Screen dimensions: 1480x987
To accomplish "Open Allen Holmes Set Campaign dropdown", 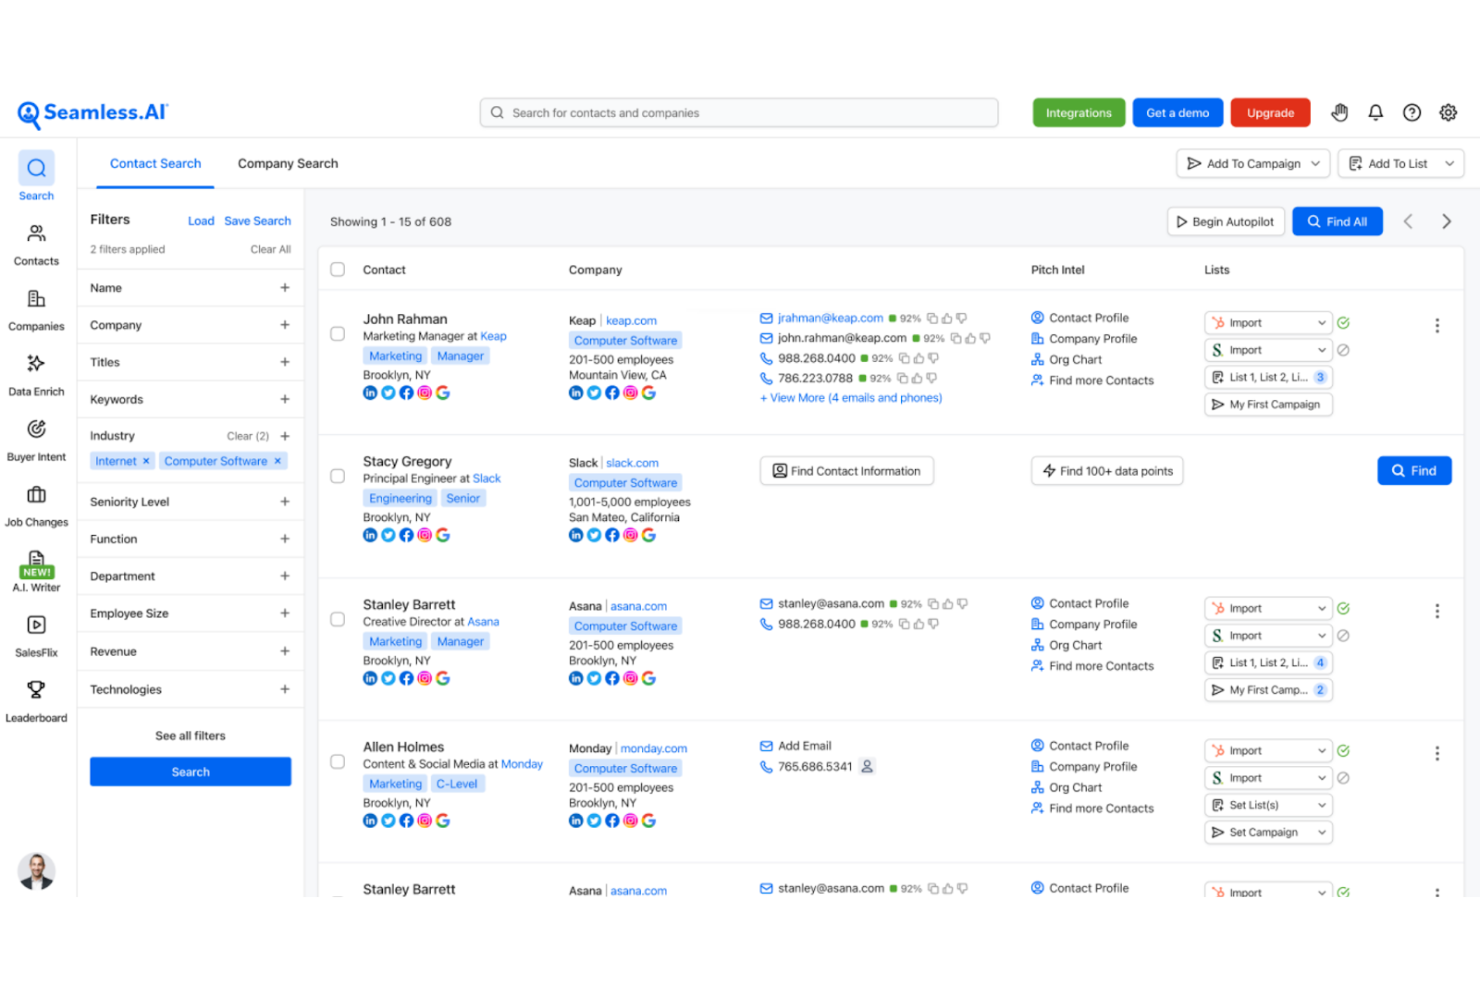I will [1268, 832].
